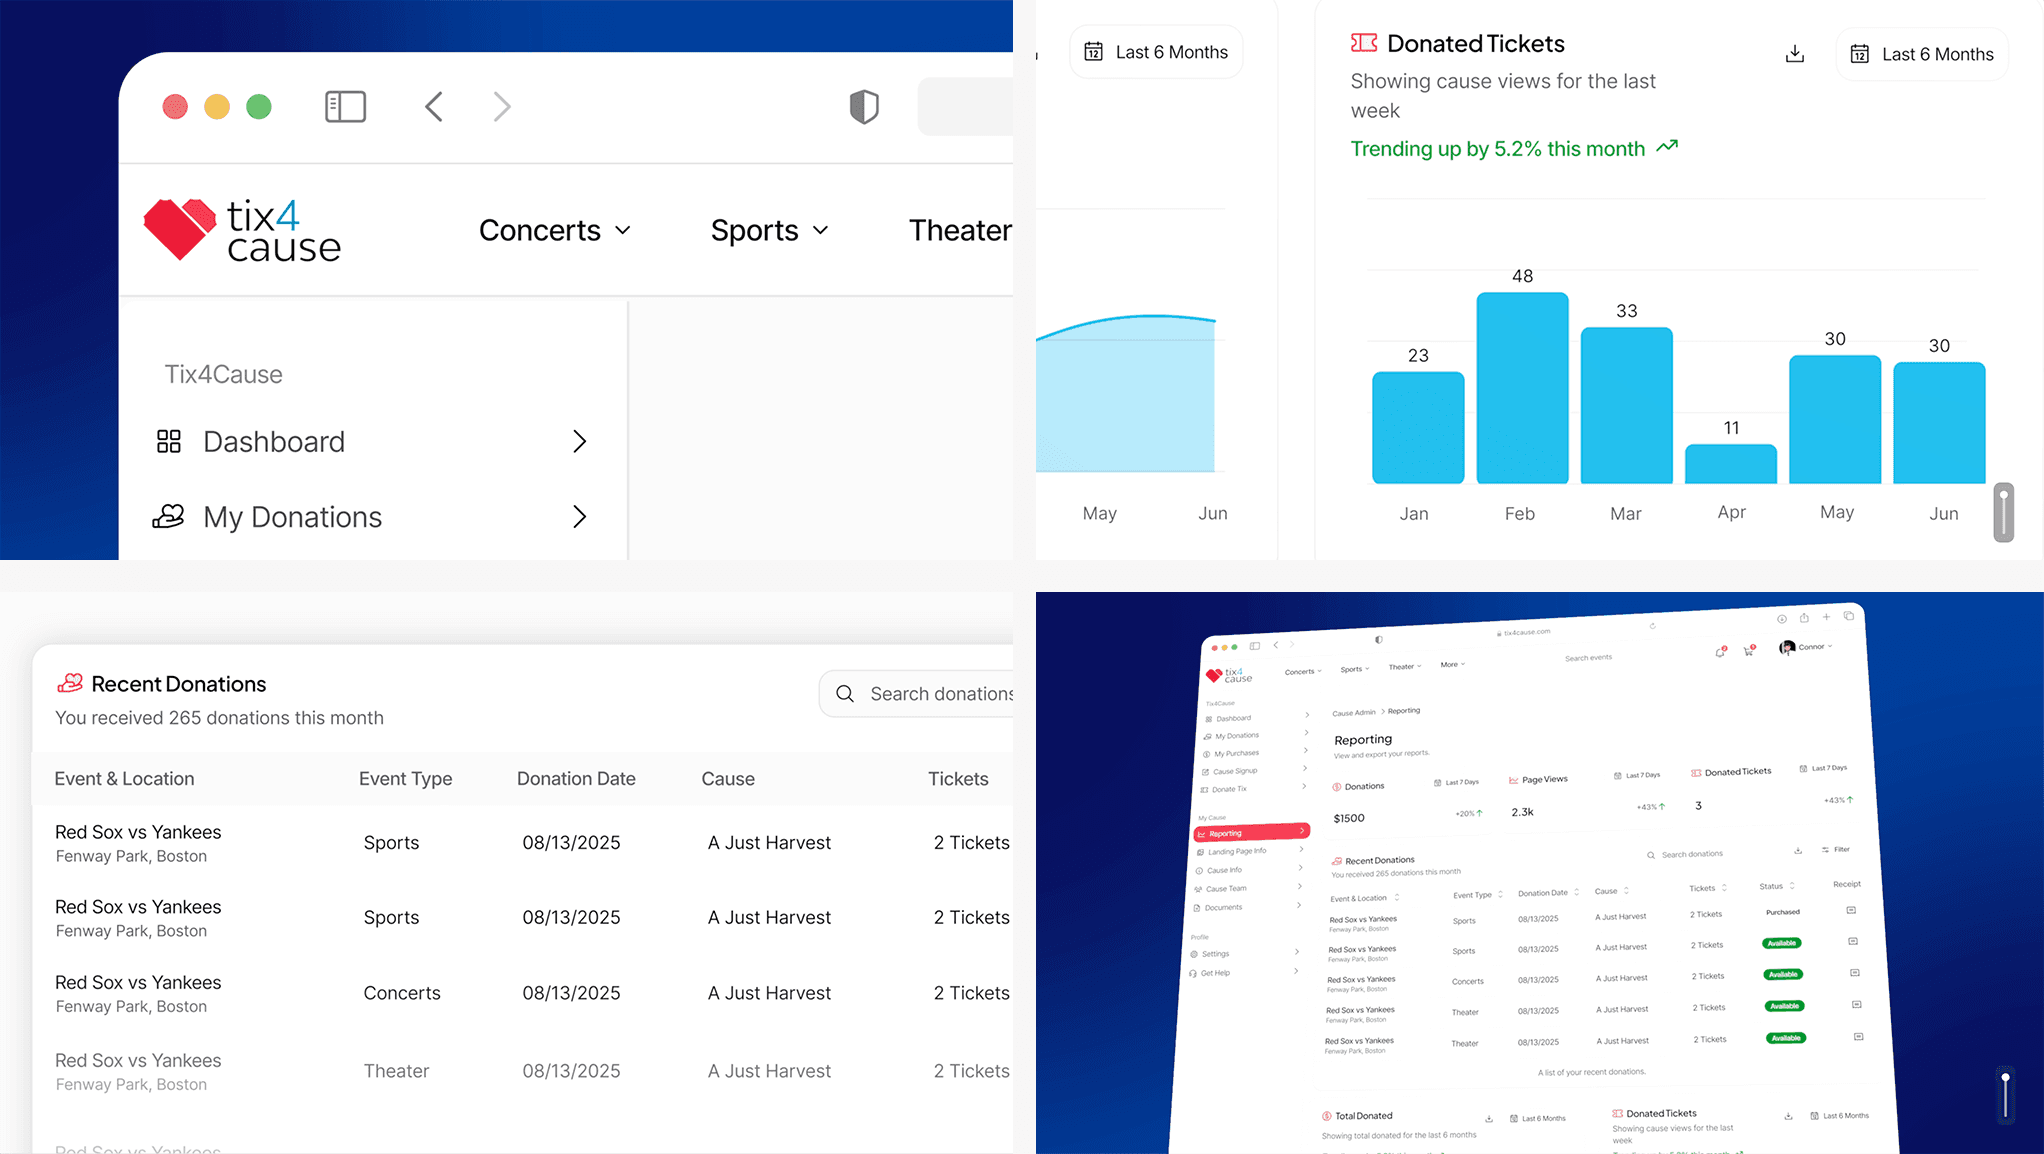Expand the My Donations chevron
This screenshot has height=1154, width=2044.
pos(579,516)
